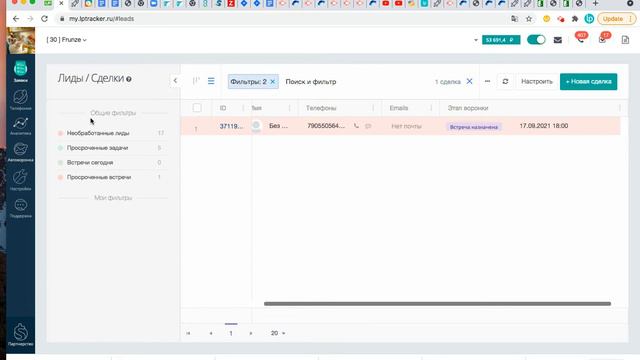Click the account profile photo thumbnail
This screenshot has width=640, height=360.
pos(20,40)
